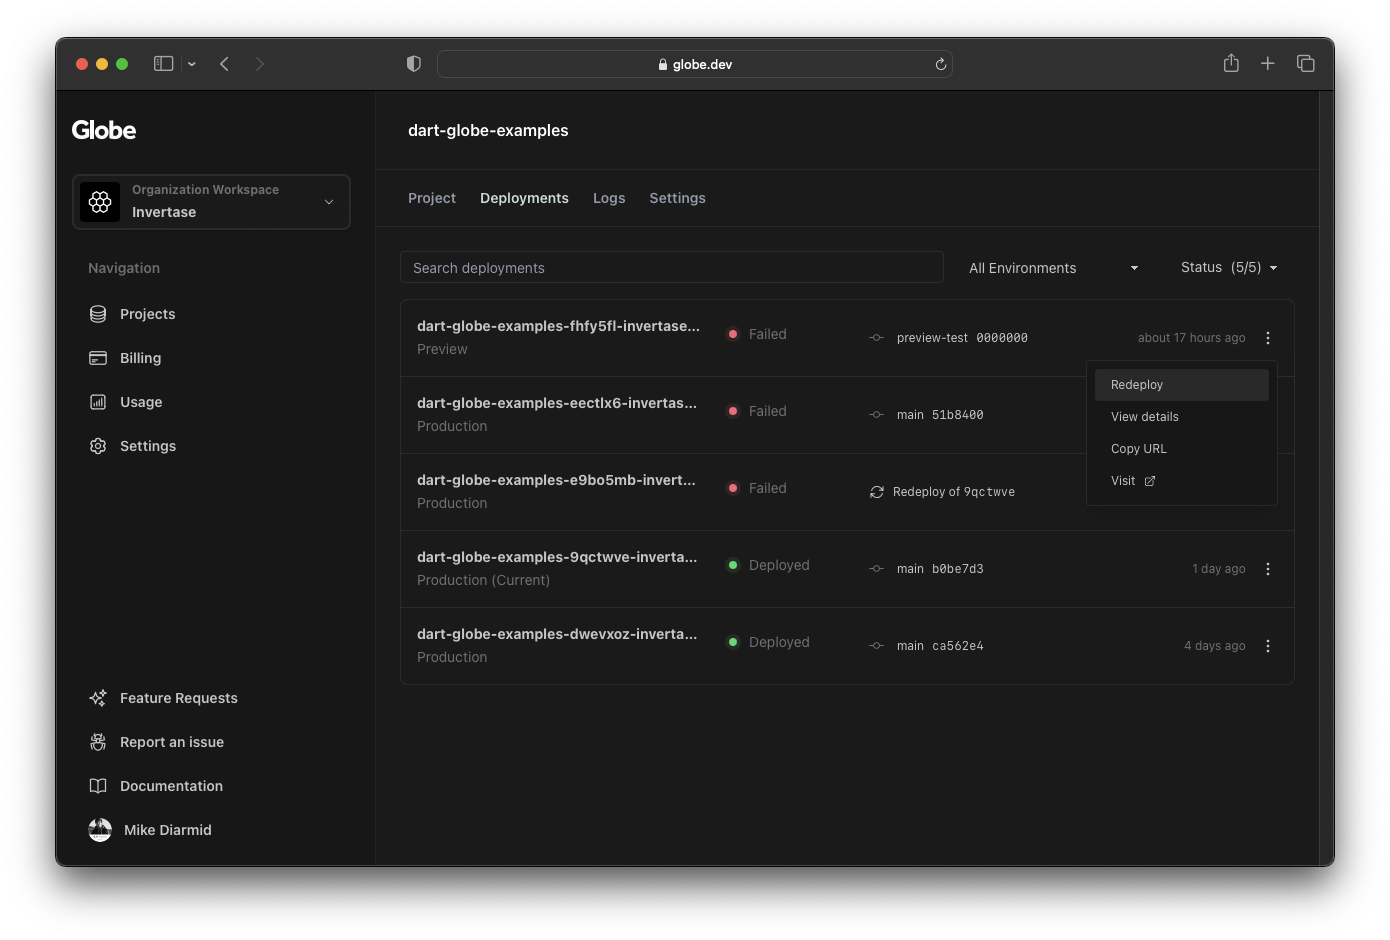Click the Invertase organization logo
This screenshot has width=1390, height=940.
click(100, 202)
